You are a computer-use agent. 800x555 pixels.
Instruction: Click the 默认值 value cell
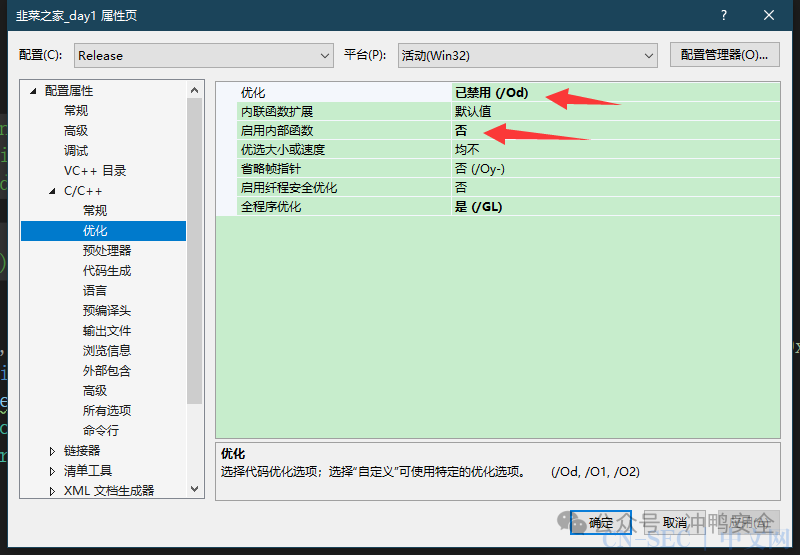616,112
